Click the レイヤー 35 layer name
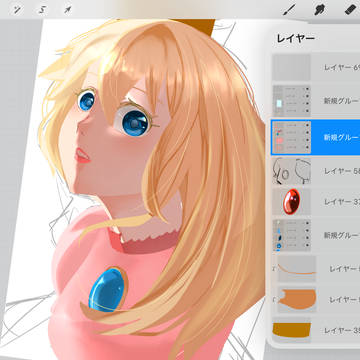The image size is (360, 360). pos(342,330)
